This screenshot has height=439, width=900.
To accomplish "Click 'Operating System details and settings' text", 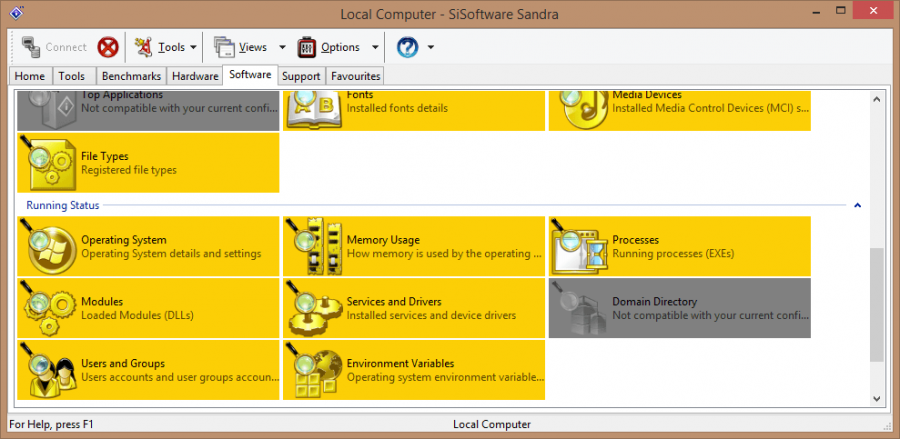I will pyautogui.click(x=171, y=253).
